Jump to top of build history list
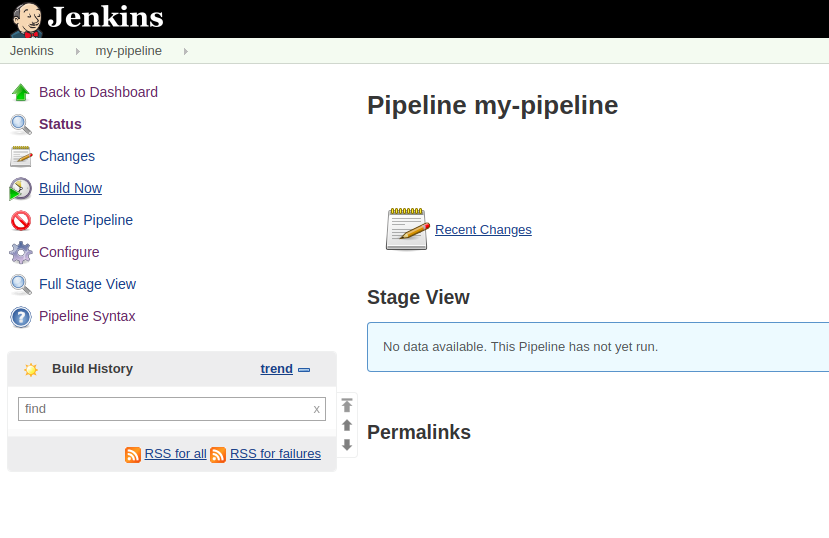The width and height of the screenshot is (829, 538). coord(347,405)
